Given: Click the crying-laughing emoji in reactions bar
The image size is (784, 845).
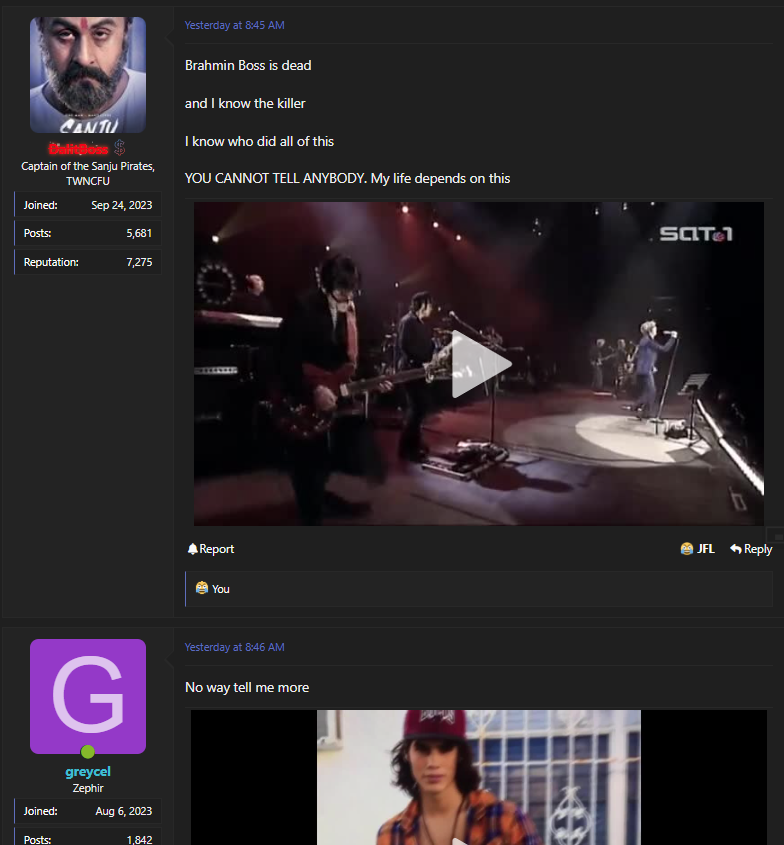Looking at the screenshot, I should 202,588.
